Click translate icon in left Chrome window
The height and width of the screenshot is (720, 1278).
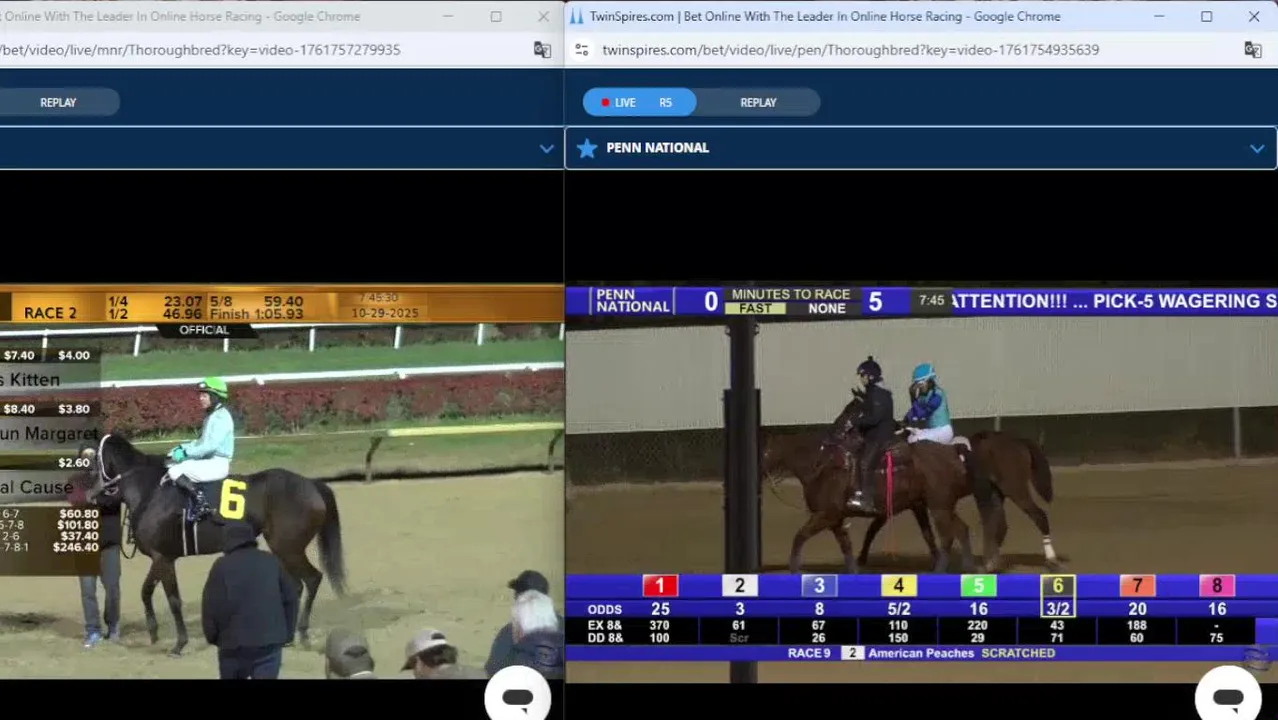pyautogui.click(x=542, y=50)
